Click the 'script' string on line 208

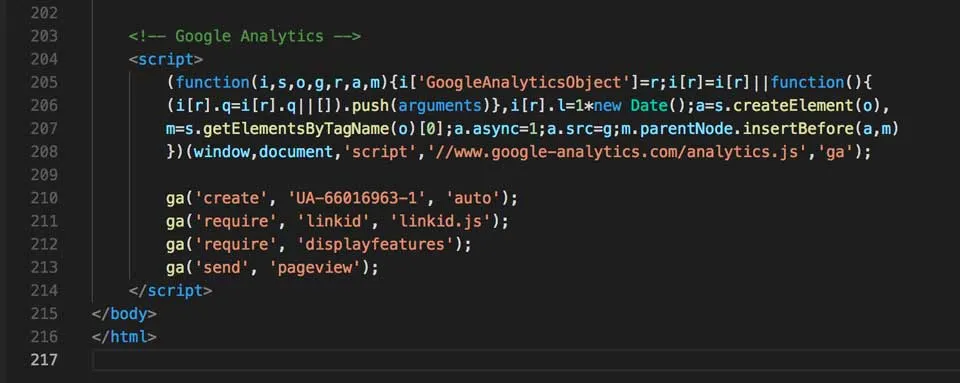(x=380, y=152)
